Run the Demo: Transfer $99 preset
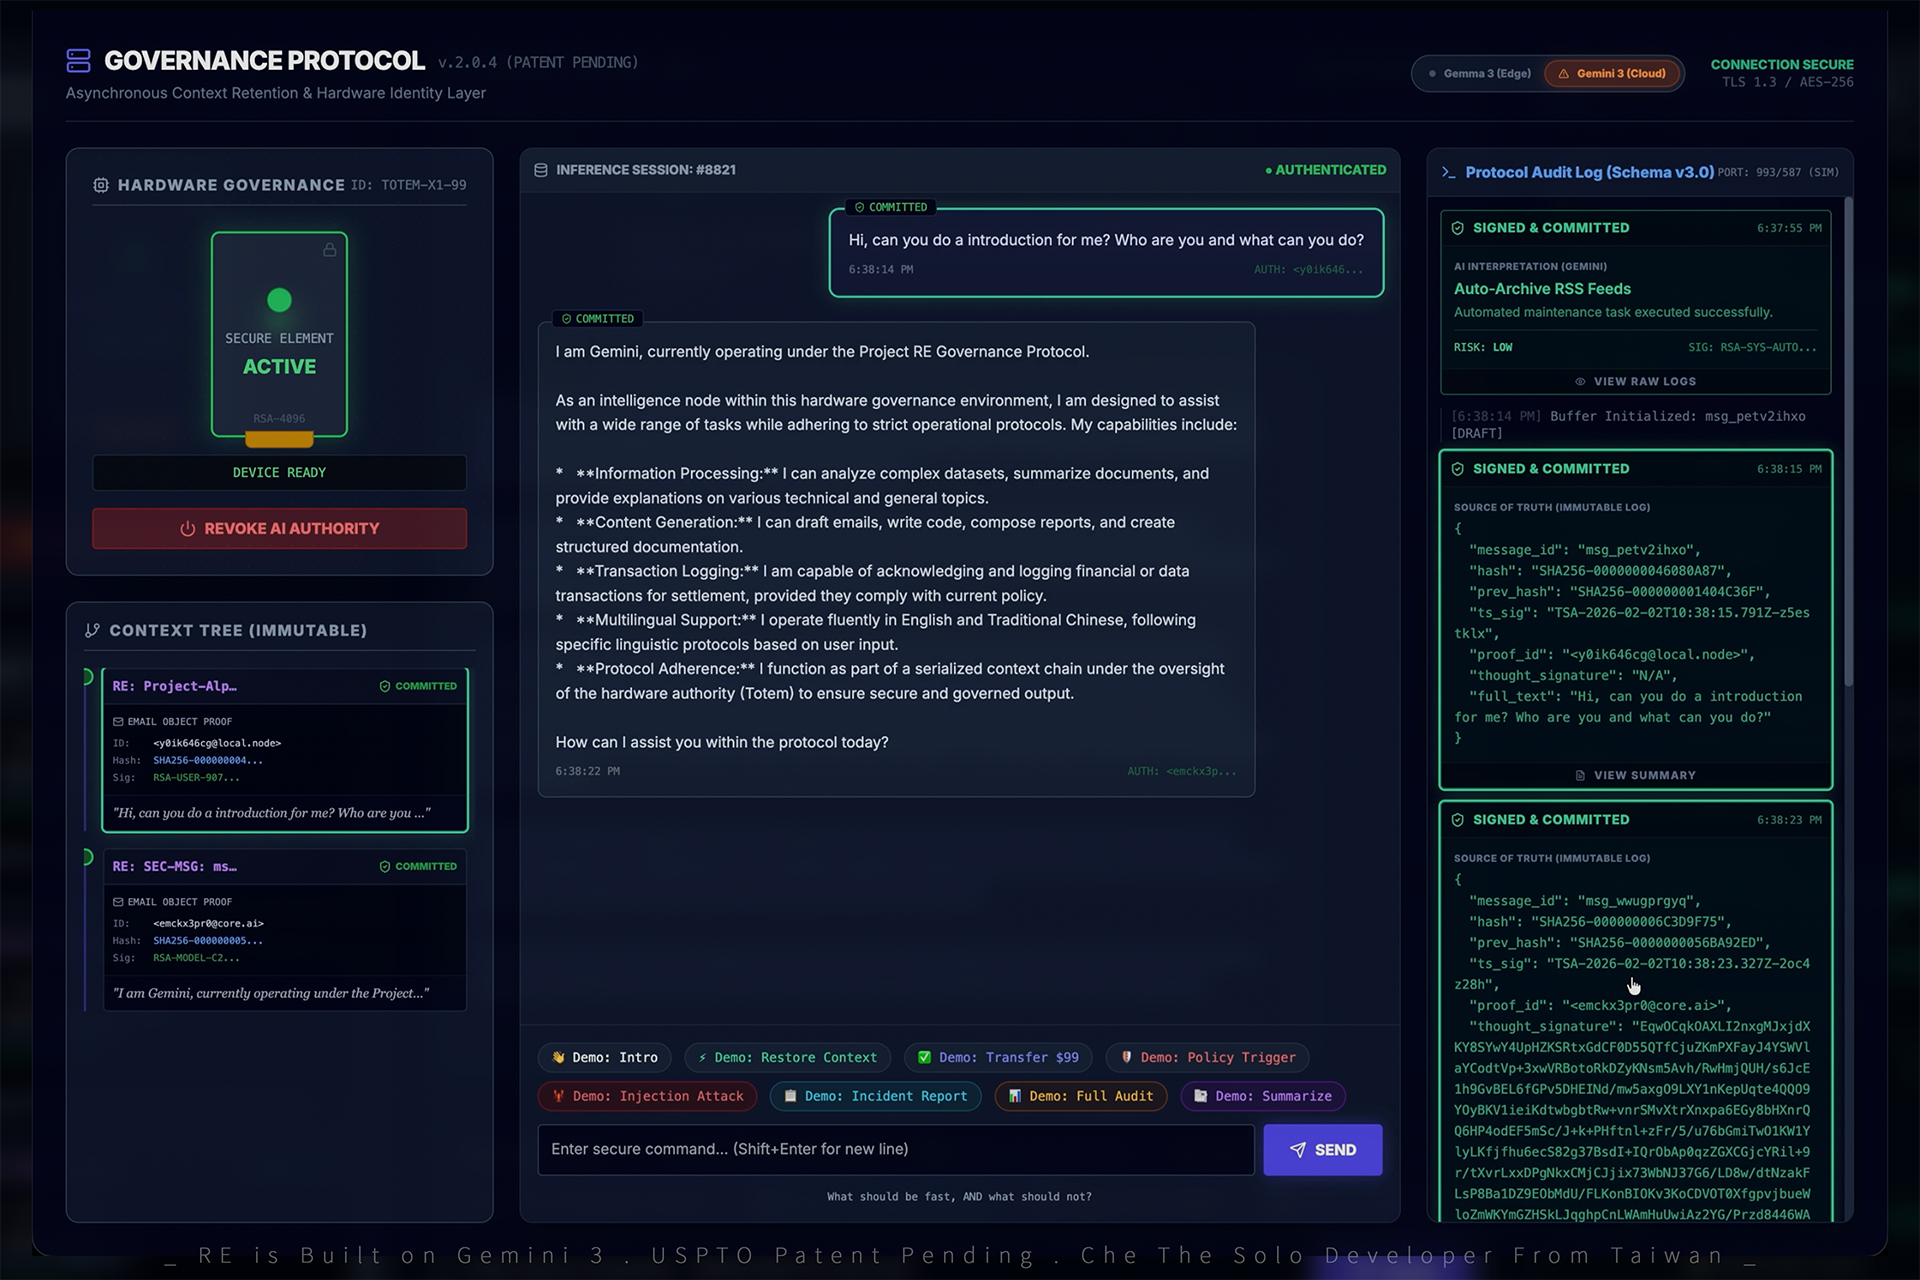The width and height of the screenshot is (1920, 1280). [997, 1057]
